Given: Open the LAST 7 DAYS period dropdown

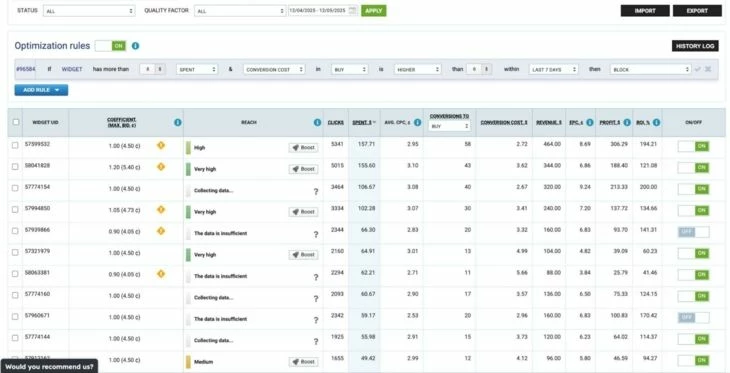Looking at the screenshot, I should click(x=554, y=69).
